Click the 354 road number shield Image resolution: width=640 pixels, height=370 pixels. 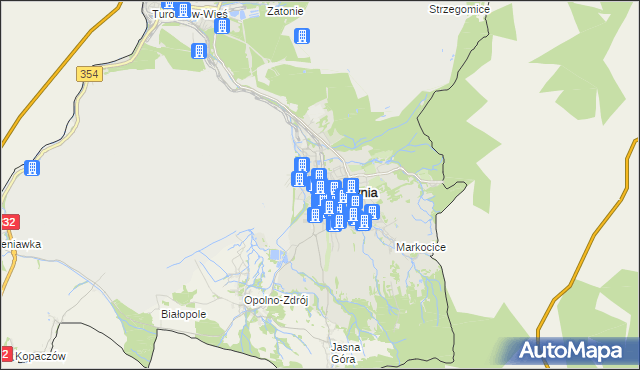(x=89, y=74)
